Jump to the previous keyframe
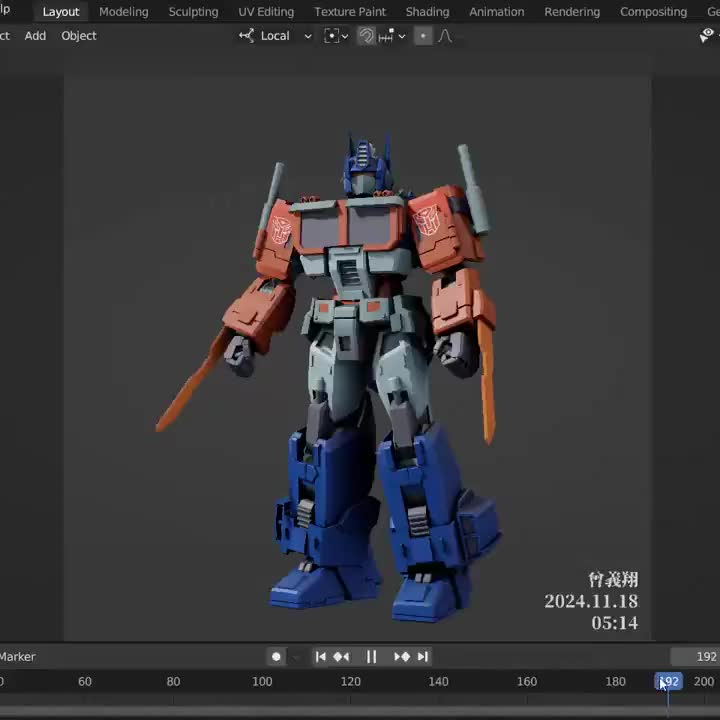 click(x=341, y=657)
